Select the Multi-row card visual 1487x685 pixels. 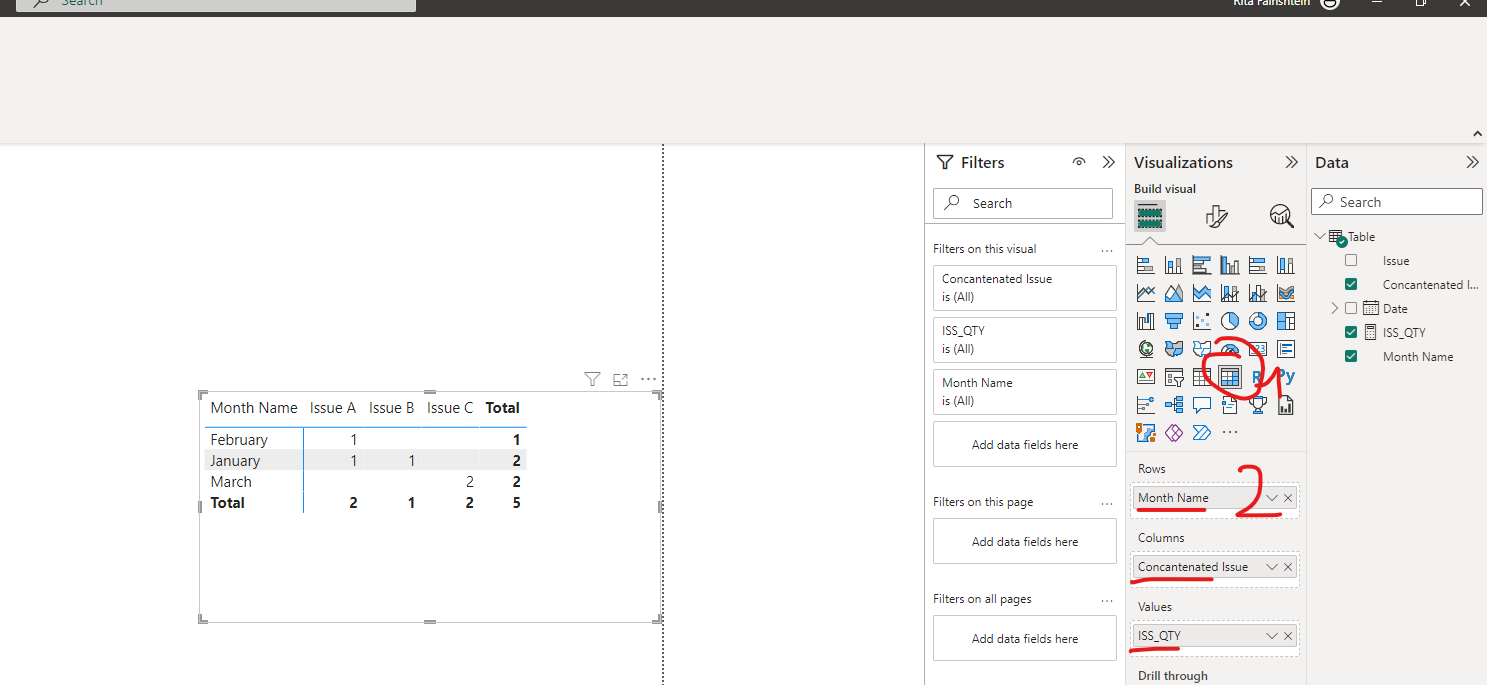click(1286, 349)
